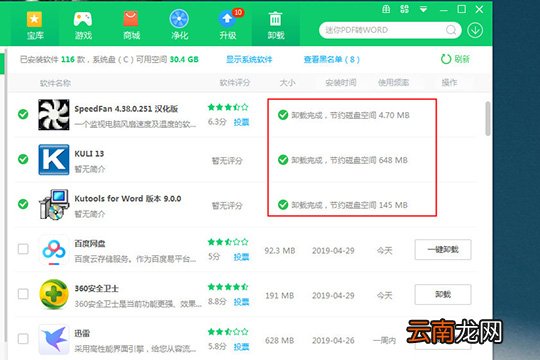Select the Kutools for Word 版本 9.0.0 title
Image resolution: width=540 pixels, height=360 pixels.
click(x=128, y=199)
